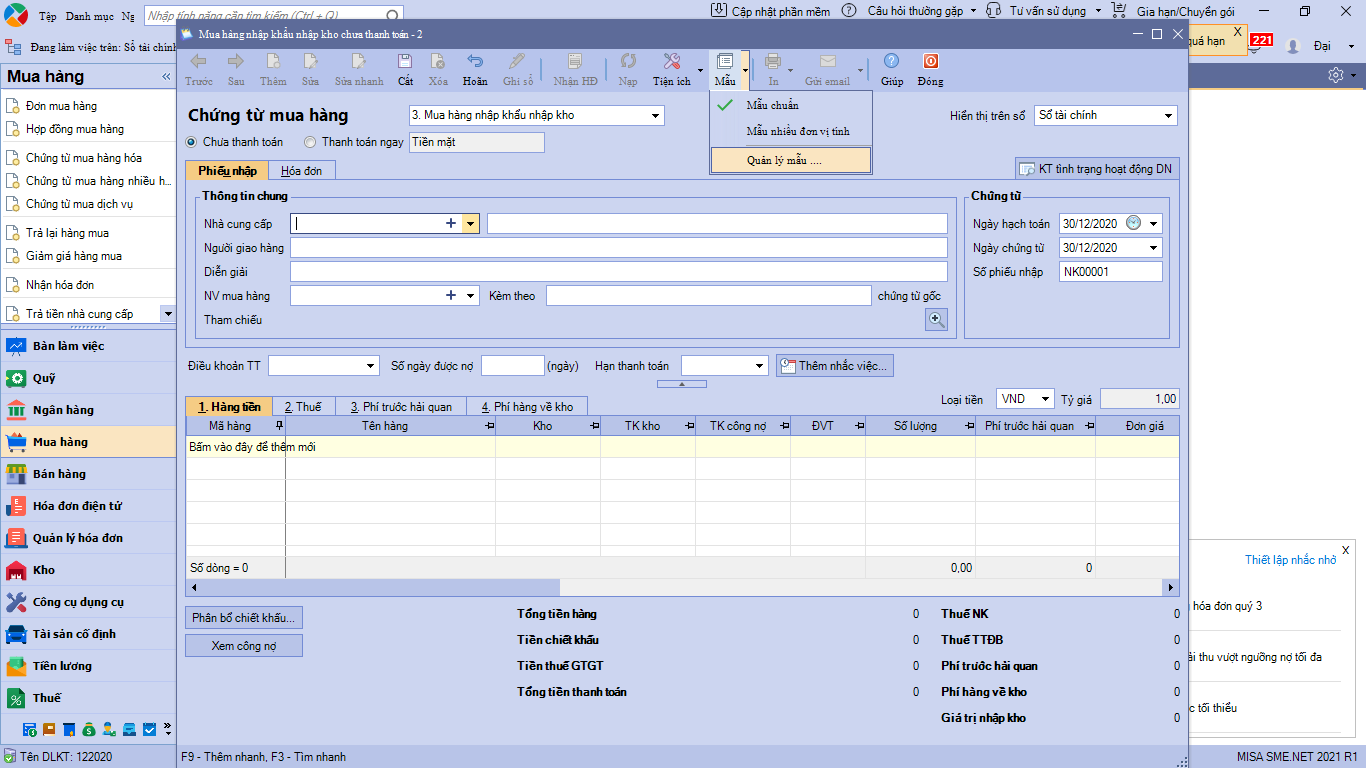Click the Thêm nhắc việc button
Viewport: 1366px width, 768px height.
[x=834, y=366]
